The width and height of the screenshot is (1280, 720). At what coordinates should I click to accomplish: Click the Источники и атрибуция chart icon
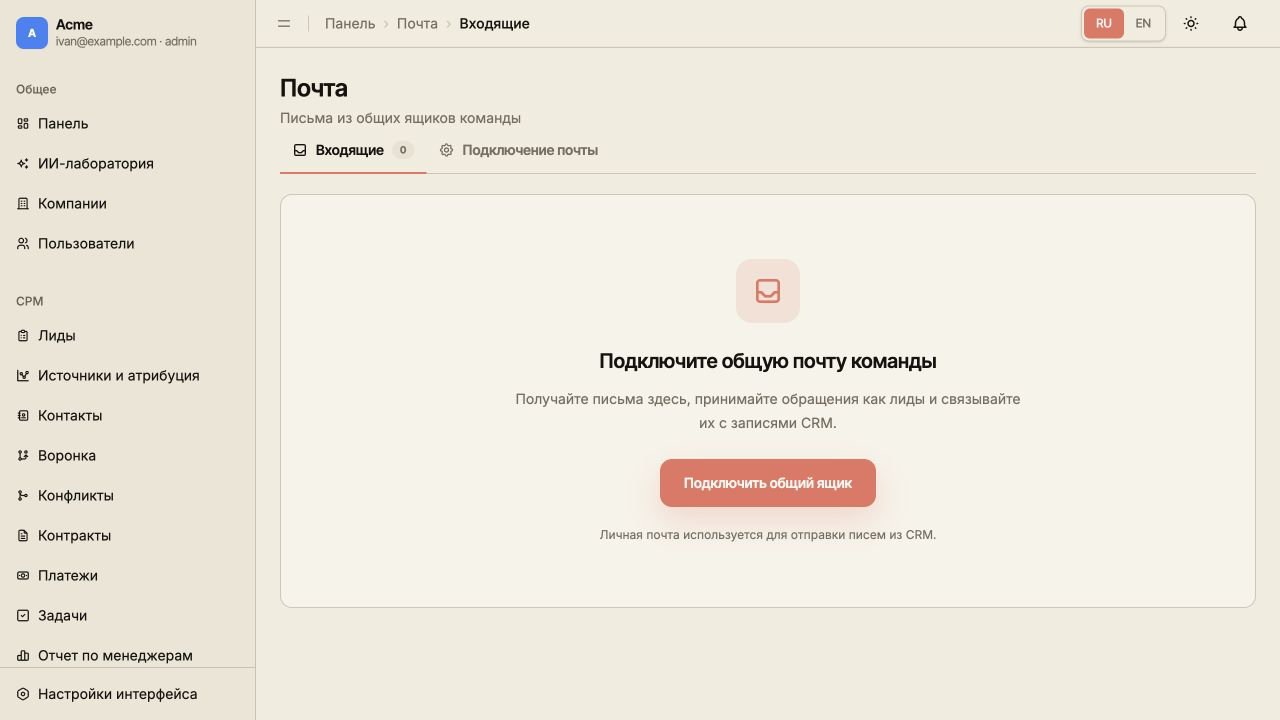point(23,376)
